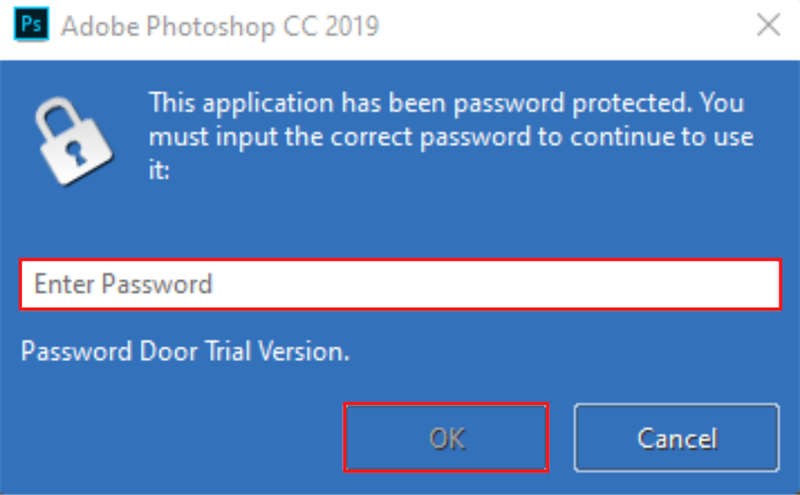Select the "Enter Password" placeholder text

click(x=123, y=284)
